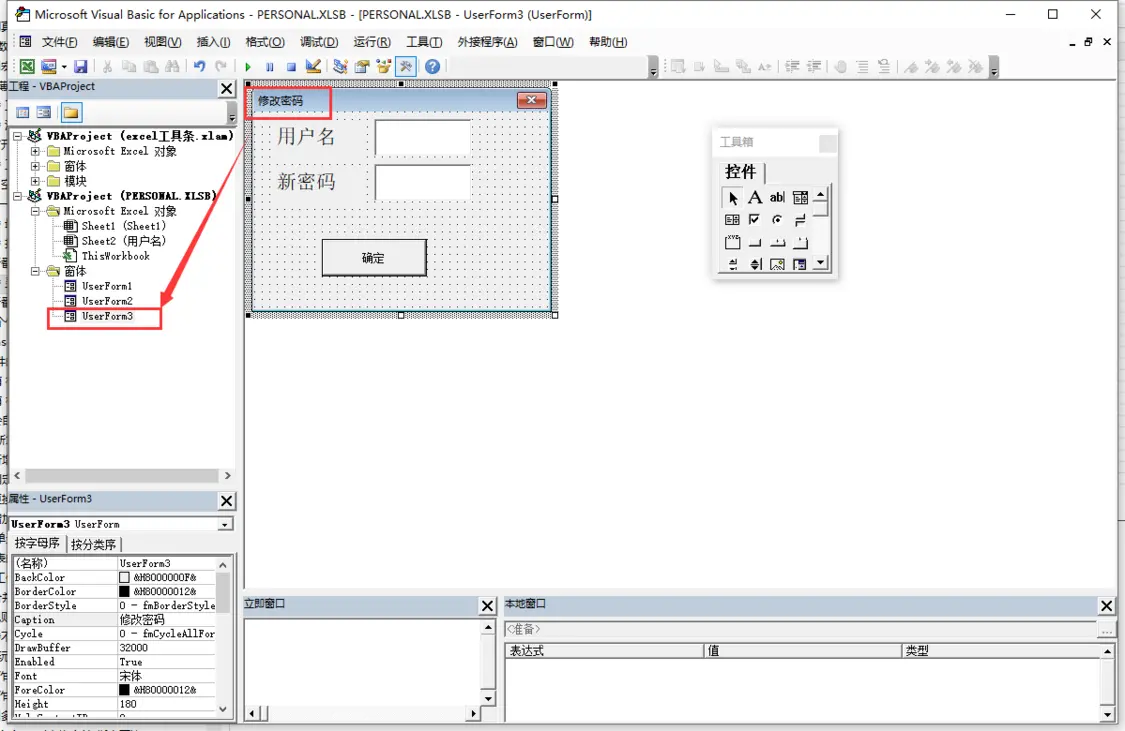Select the CommandButton control in toolbox
This screenshot has width=1125, height=731.
coord(755,242)
